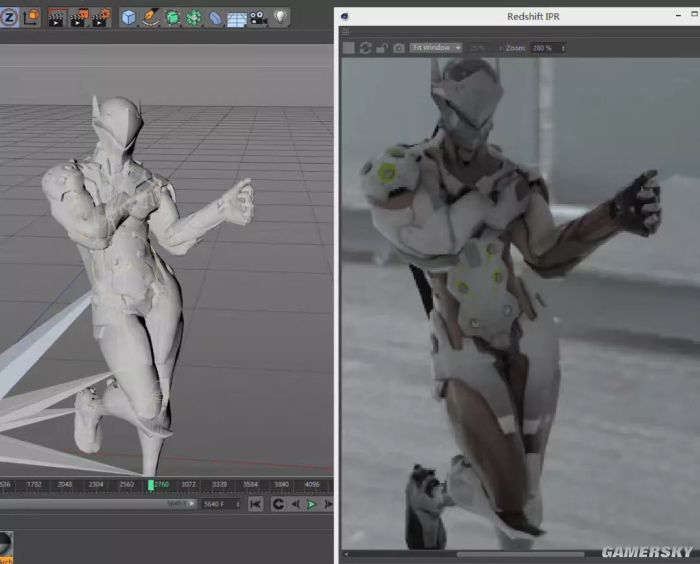The width and height of the screenshot is (700, 564).
Task: Maximize the Redshift IPR window
Action: [x=694, y=14]
